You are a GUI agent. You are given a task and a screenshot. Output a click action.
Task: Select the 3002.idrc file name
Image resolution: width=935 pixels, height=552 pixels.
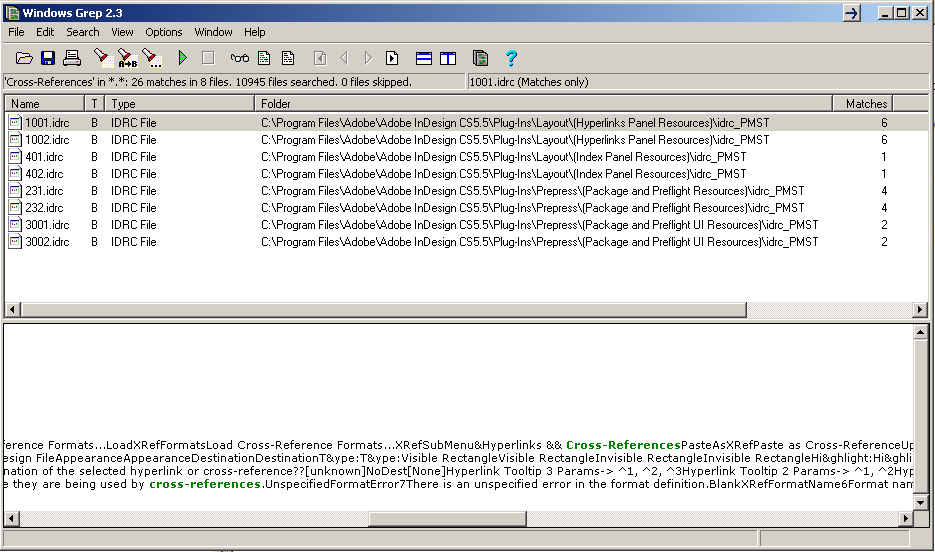(47, 242)
